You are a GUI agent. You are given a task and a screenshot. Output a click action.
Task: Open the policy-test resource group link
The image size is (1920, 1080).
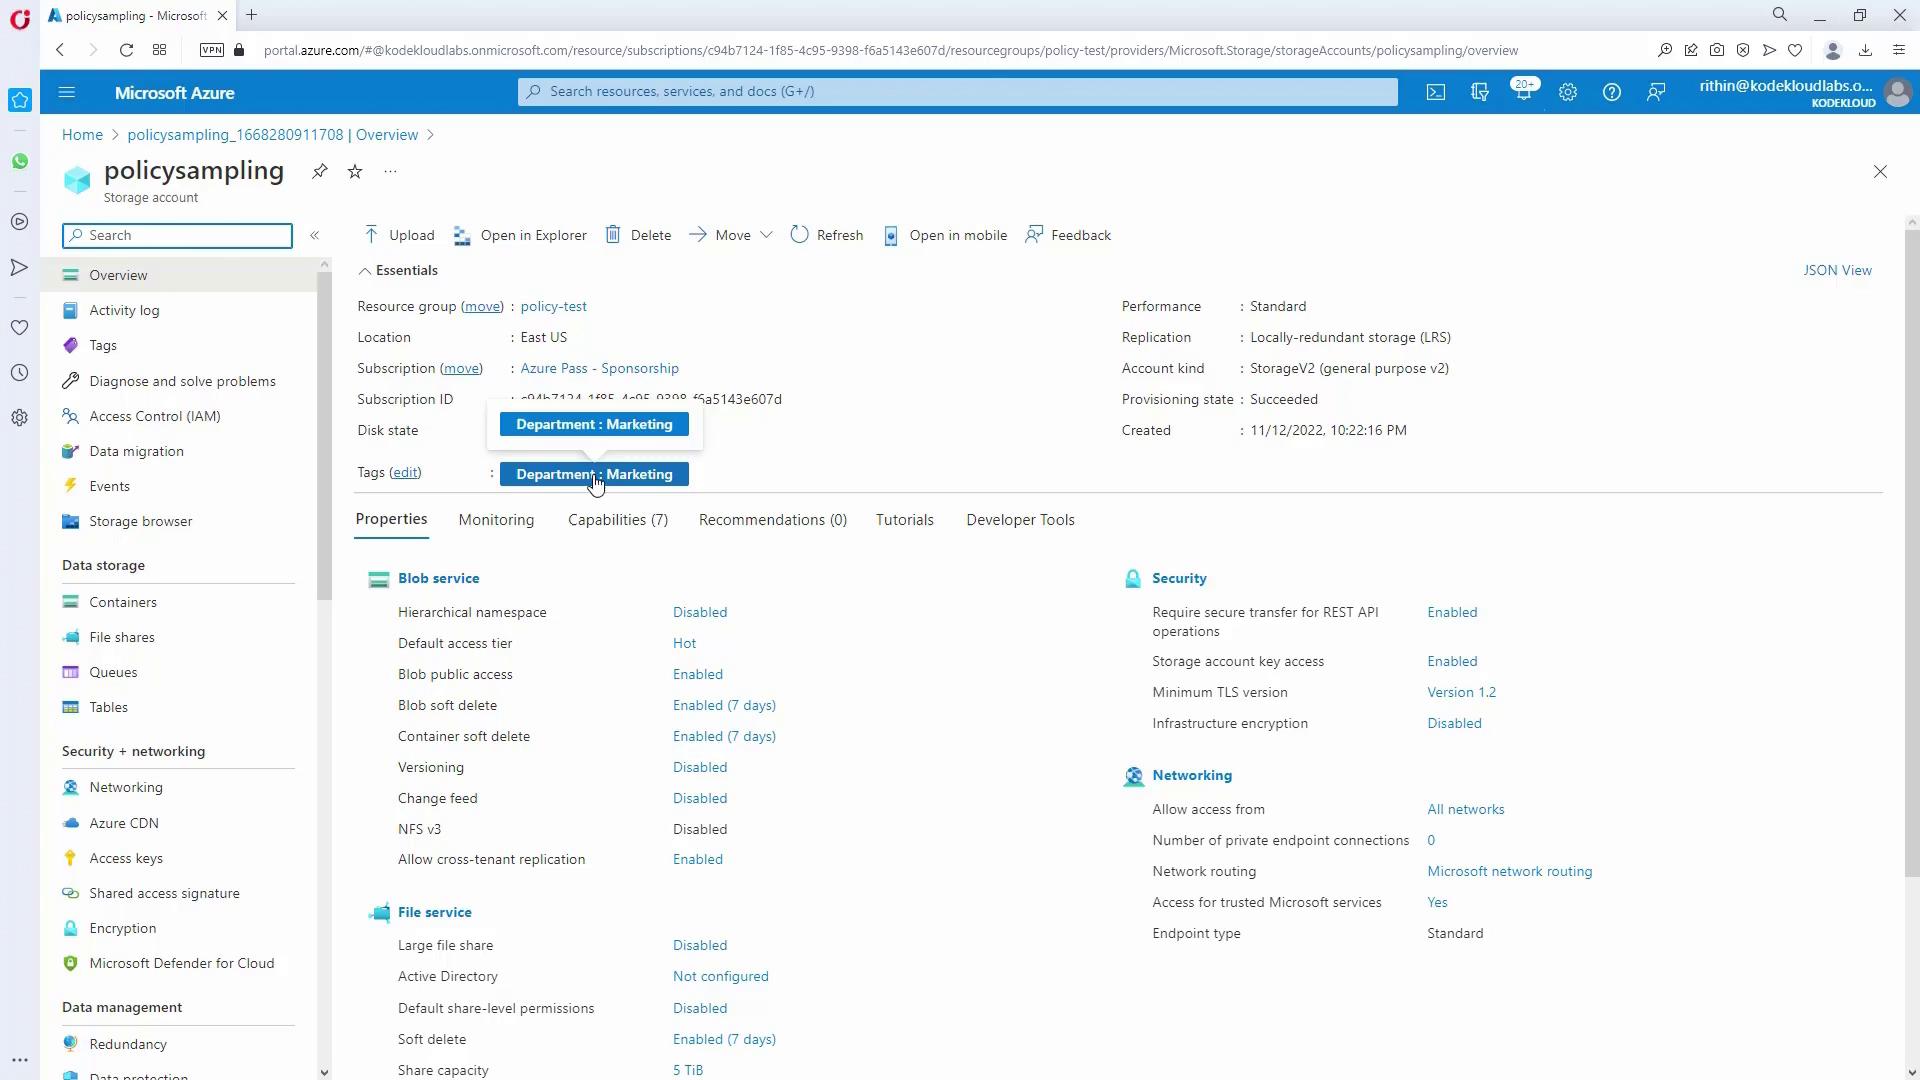(x=553, y=307)
